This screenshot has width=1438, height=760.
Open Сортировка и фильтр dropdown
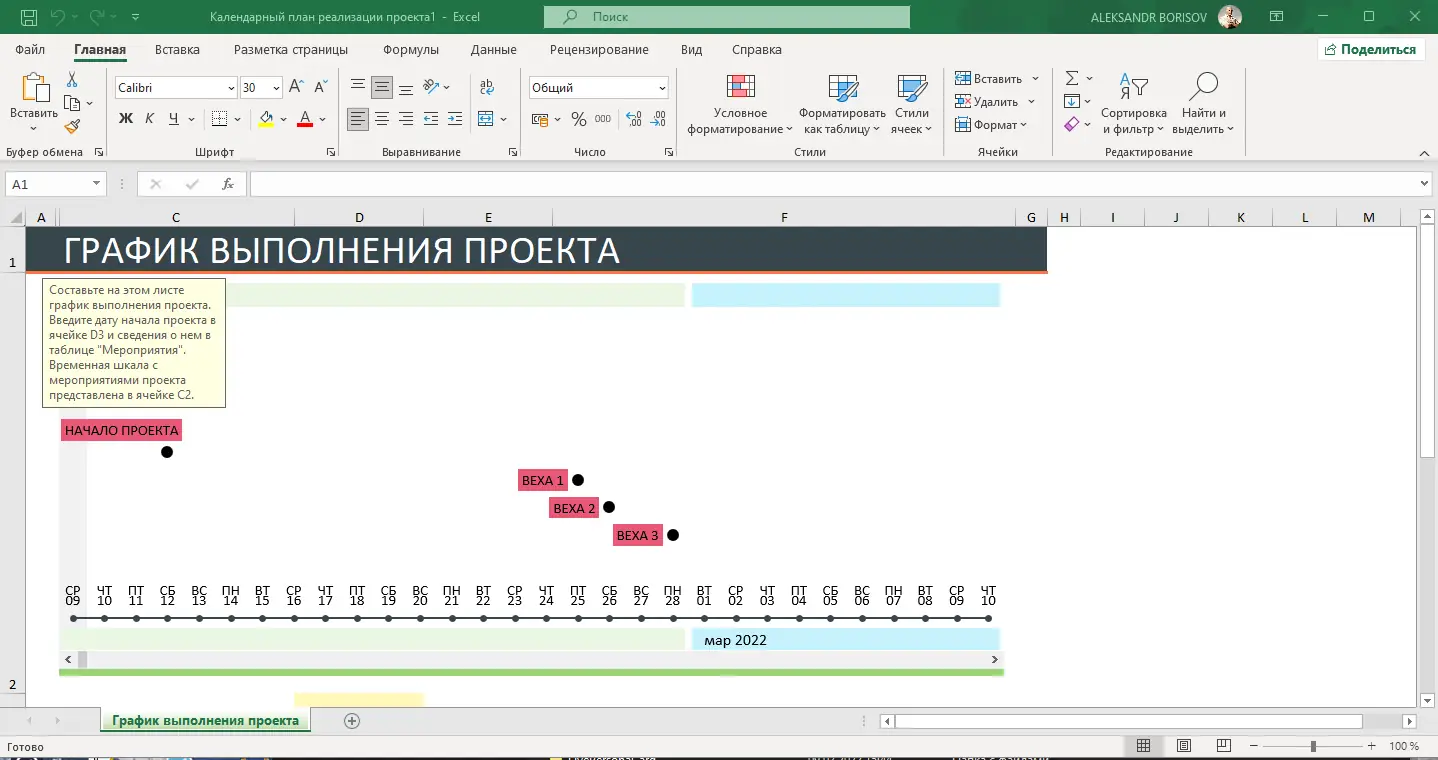[1134, 104]
